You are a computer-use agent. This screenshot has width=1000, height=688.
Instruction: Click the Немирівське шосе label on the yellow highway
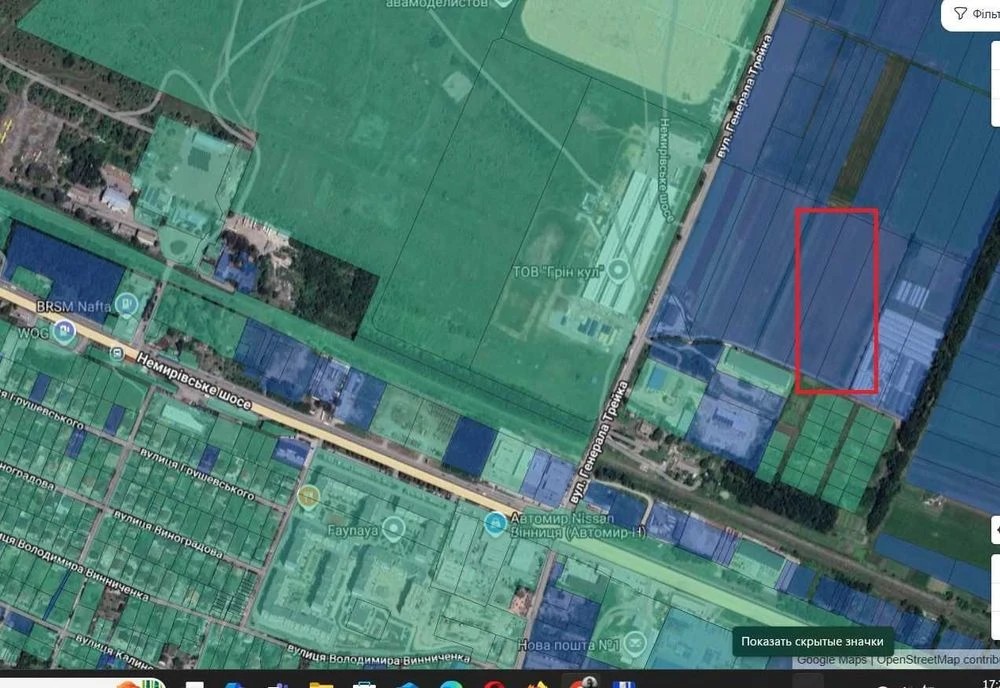(x=194, y=382)
